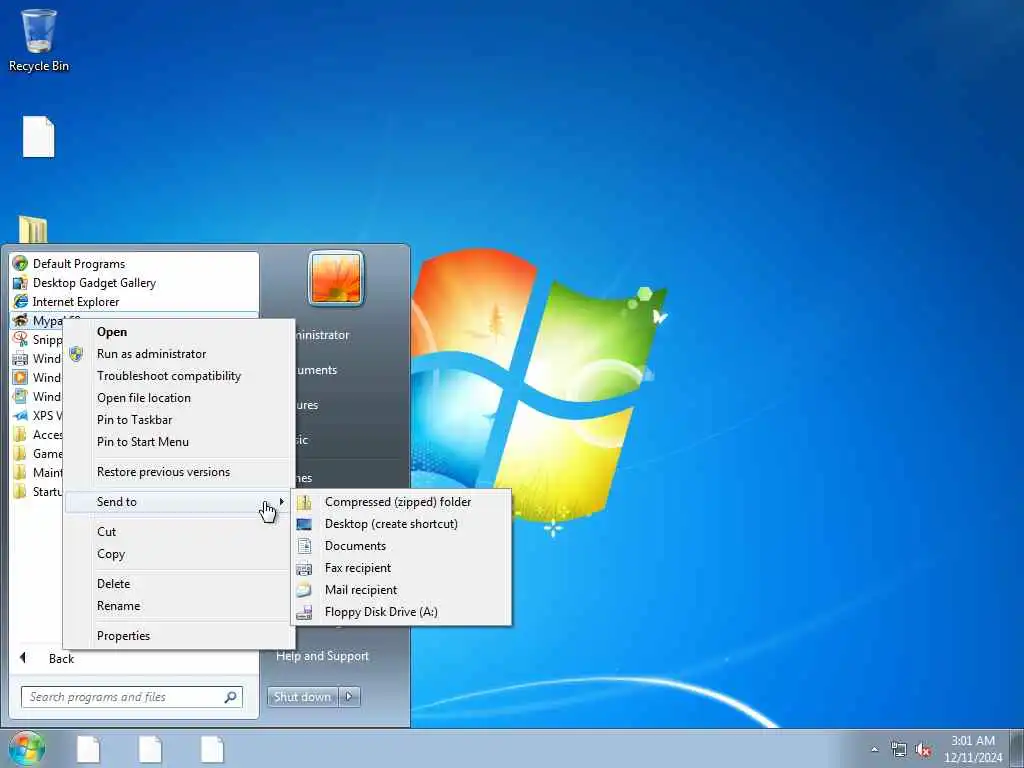Screen dimensions: 1024x768
Task: Click the third blank taskbar icon
Action: pyautogui.click(x=212, y=749)
